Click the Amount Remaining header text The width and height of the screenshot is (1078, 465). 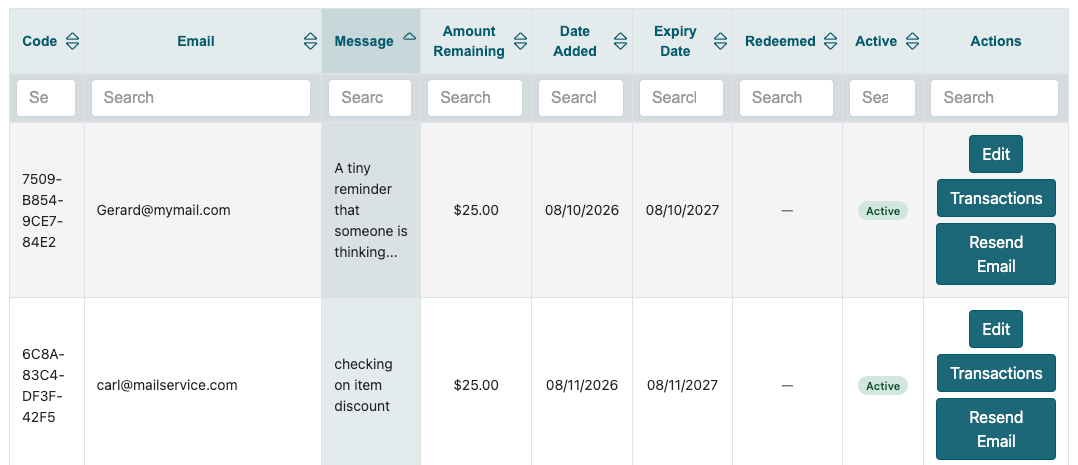pos(470,41)
